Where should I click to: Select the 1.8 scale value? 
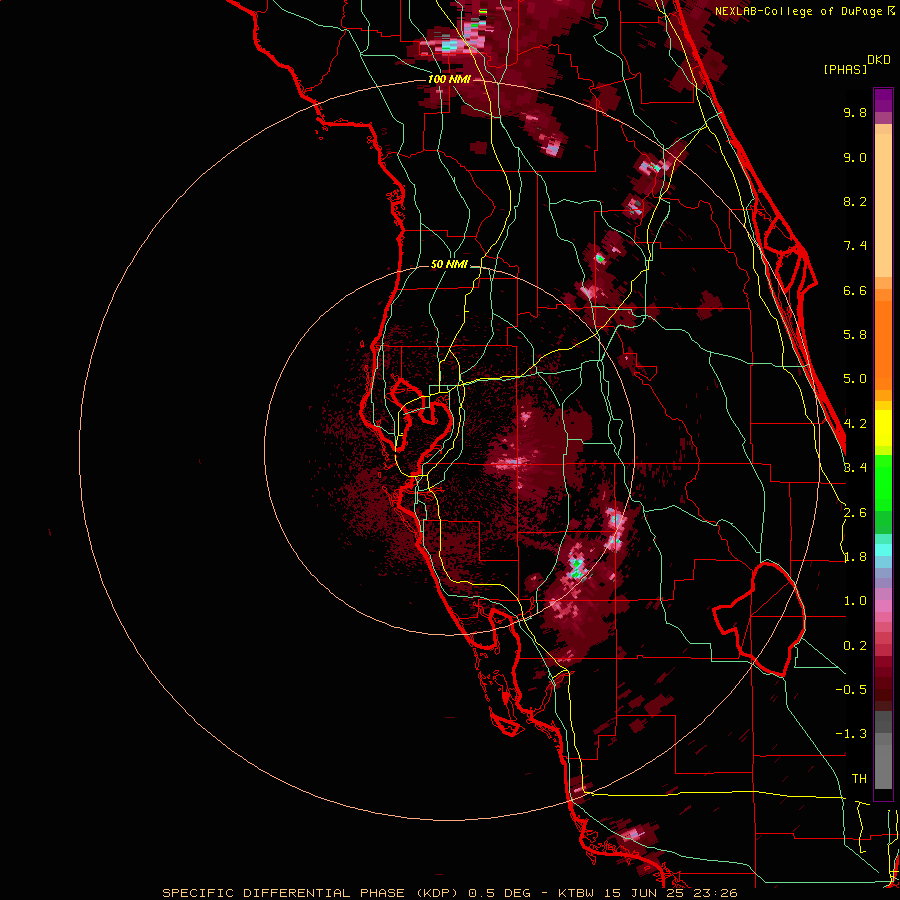click(855, 557)
